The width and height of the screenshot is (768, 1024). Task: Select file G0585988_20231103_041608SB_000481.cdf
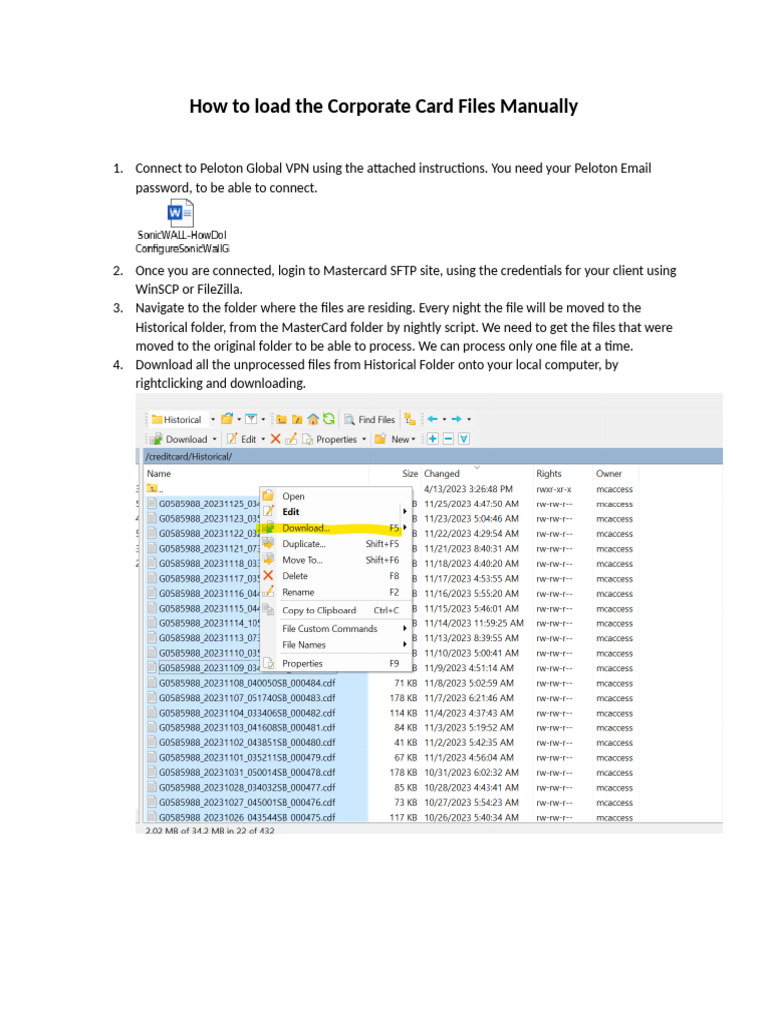tap(247, 728)
